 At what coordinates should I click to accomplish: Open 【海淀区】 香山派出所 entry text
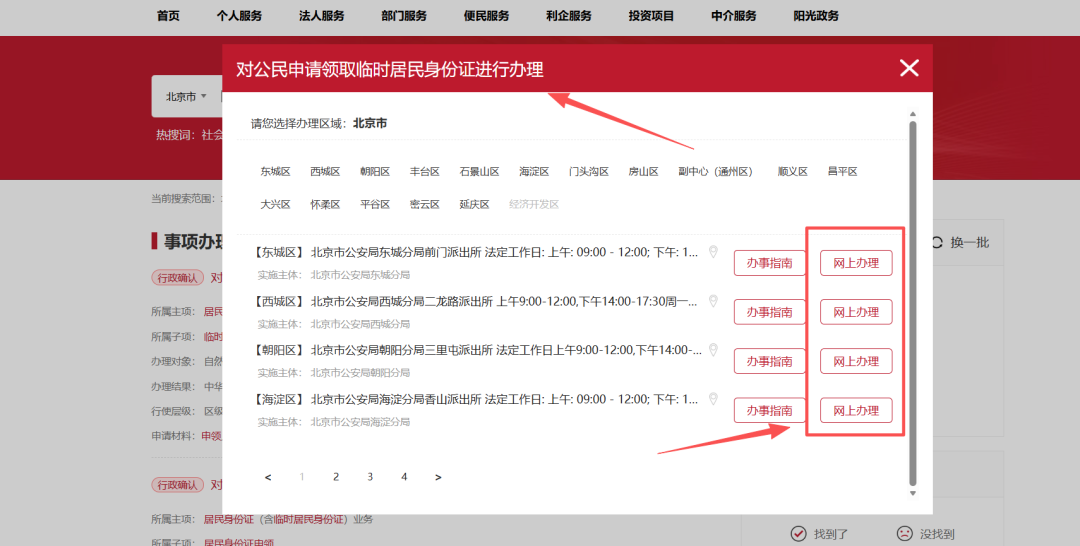coord(475,399)
